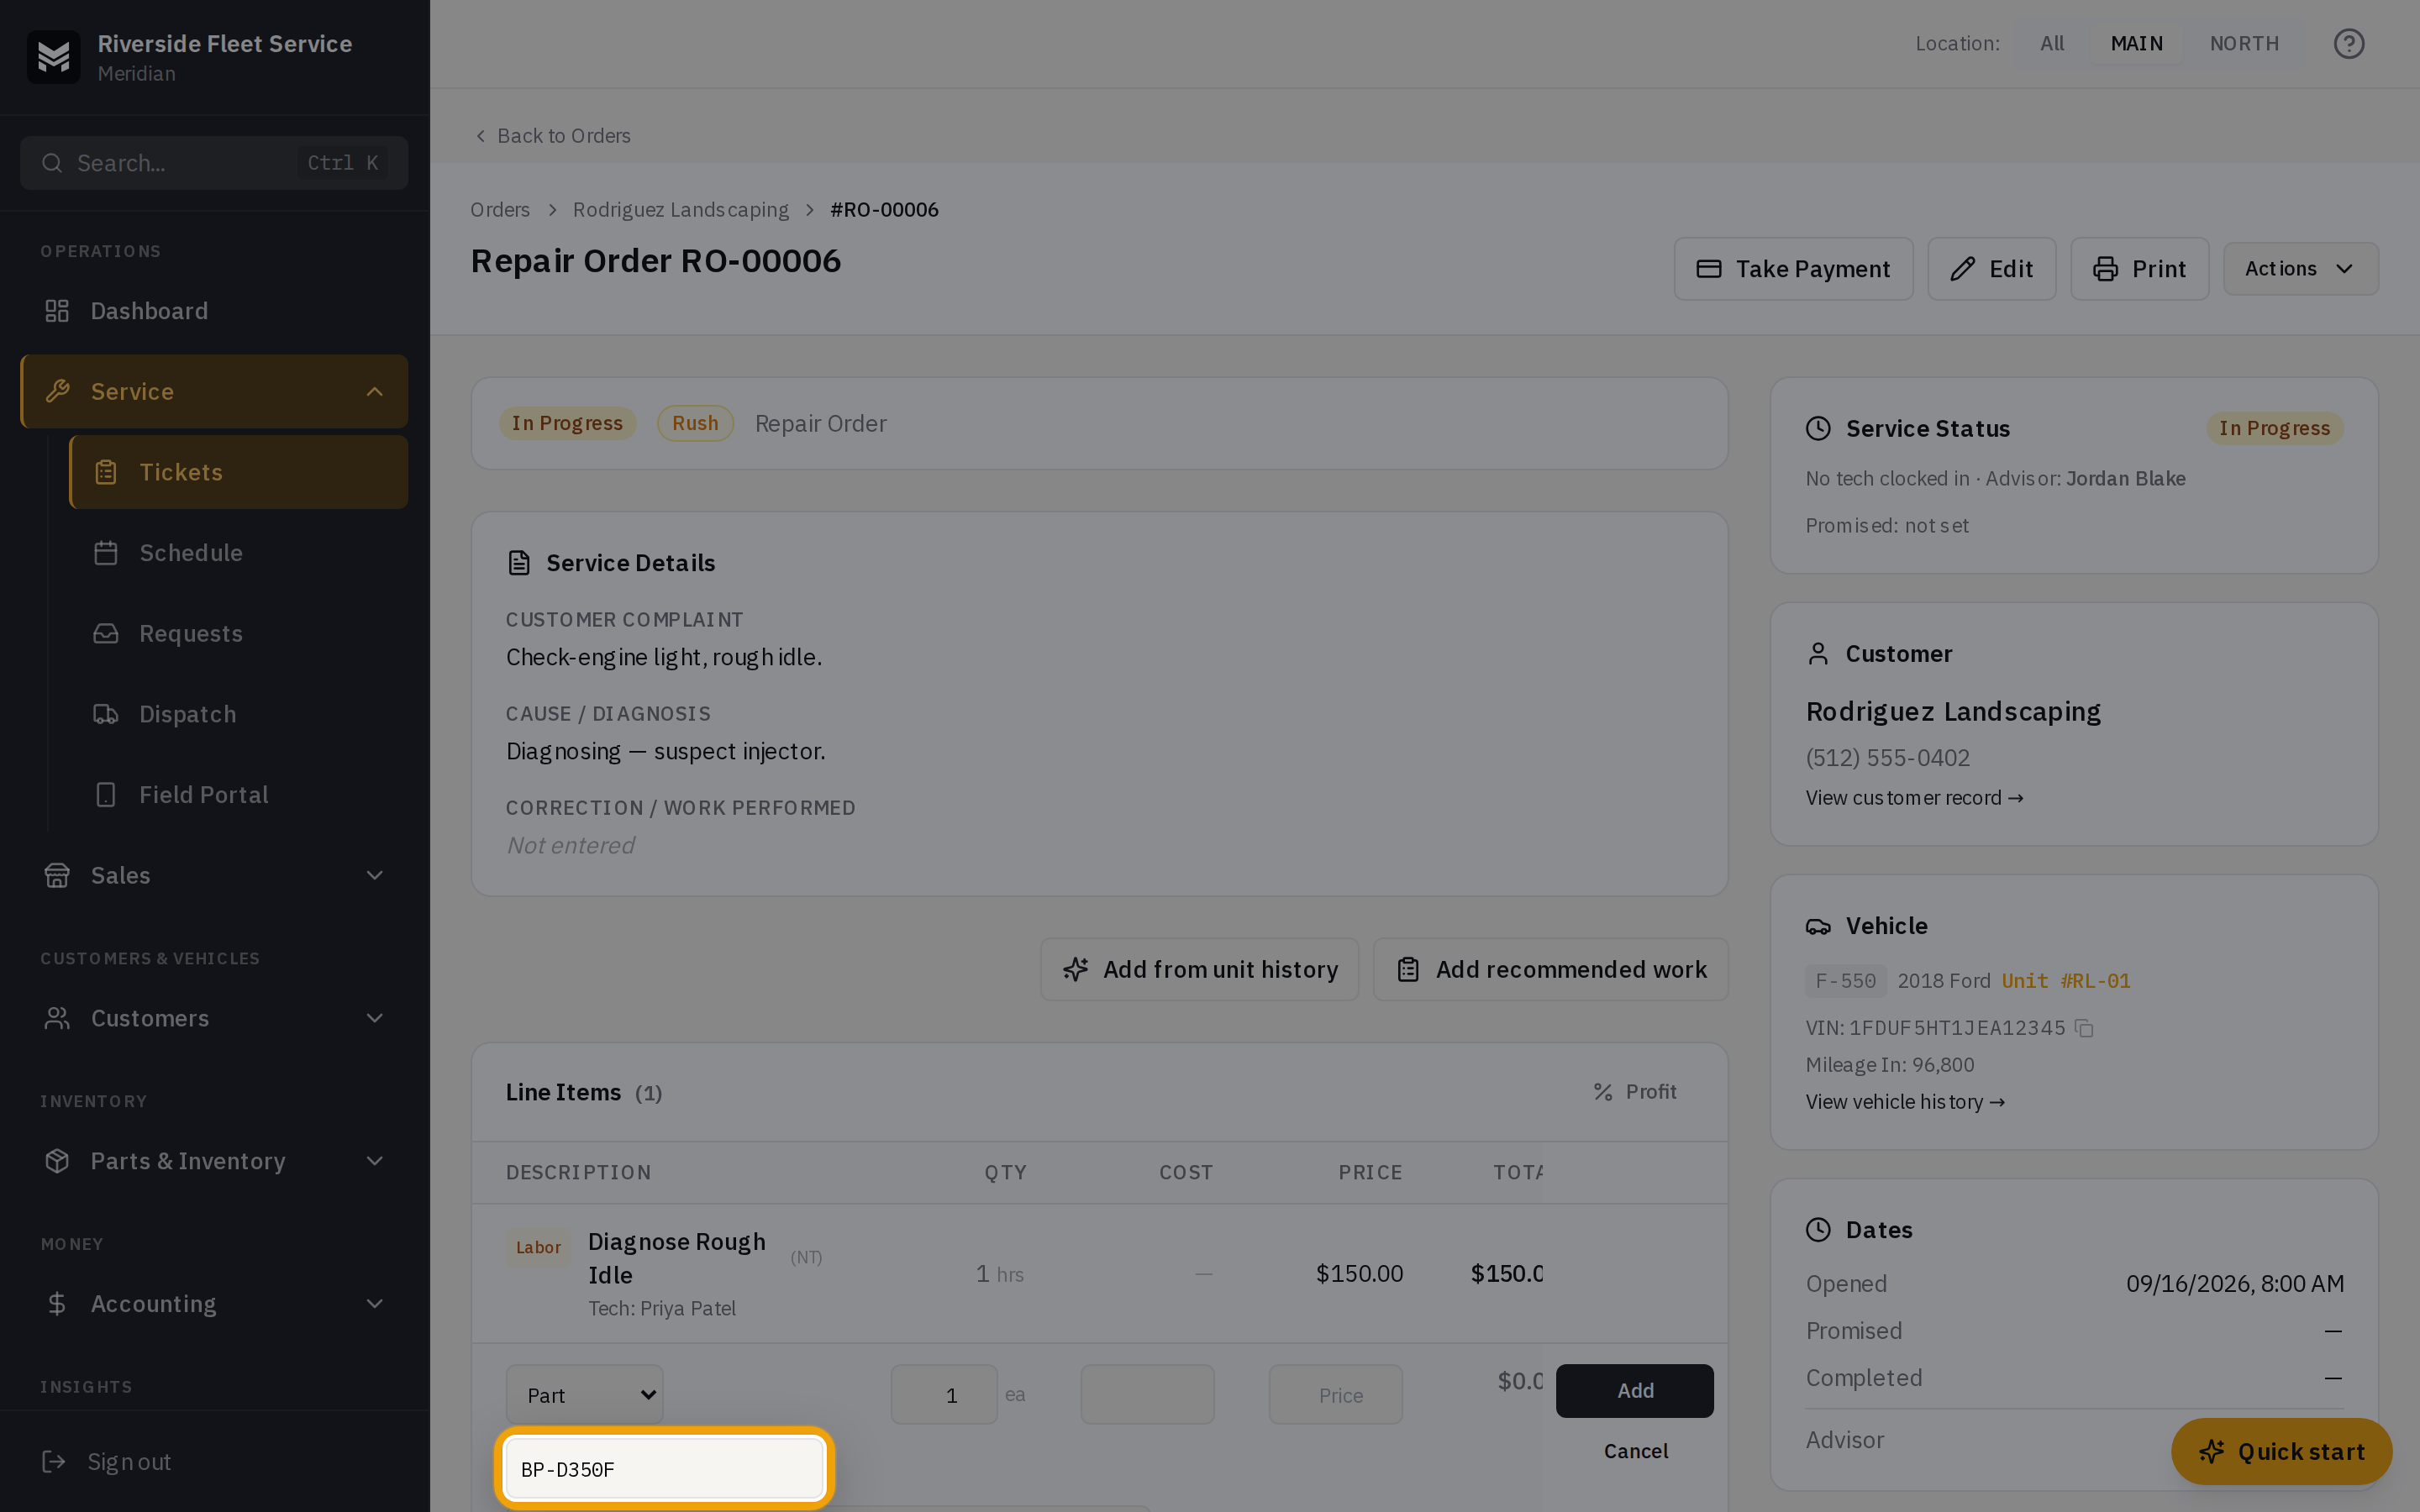
Task: Click the Sign out icon
Action: point(54,1462)
